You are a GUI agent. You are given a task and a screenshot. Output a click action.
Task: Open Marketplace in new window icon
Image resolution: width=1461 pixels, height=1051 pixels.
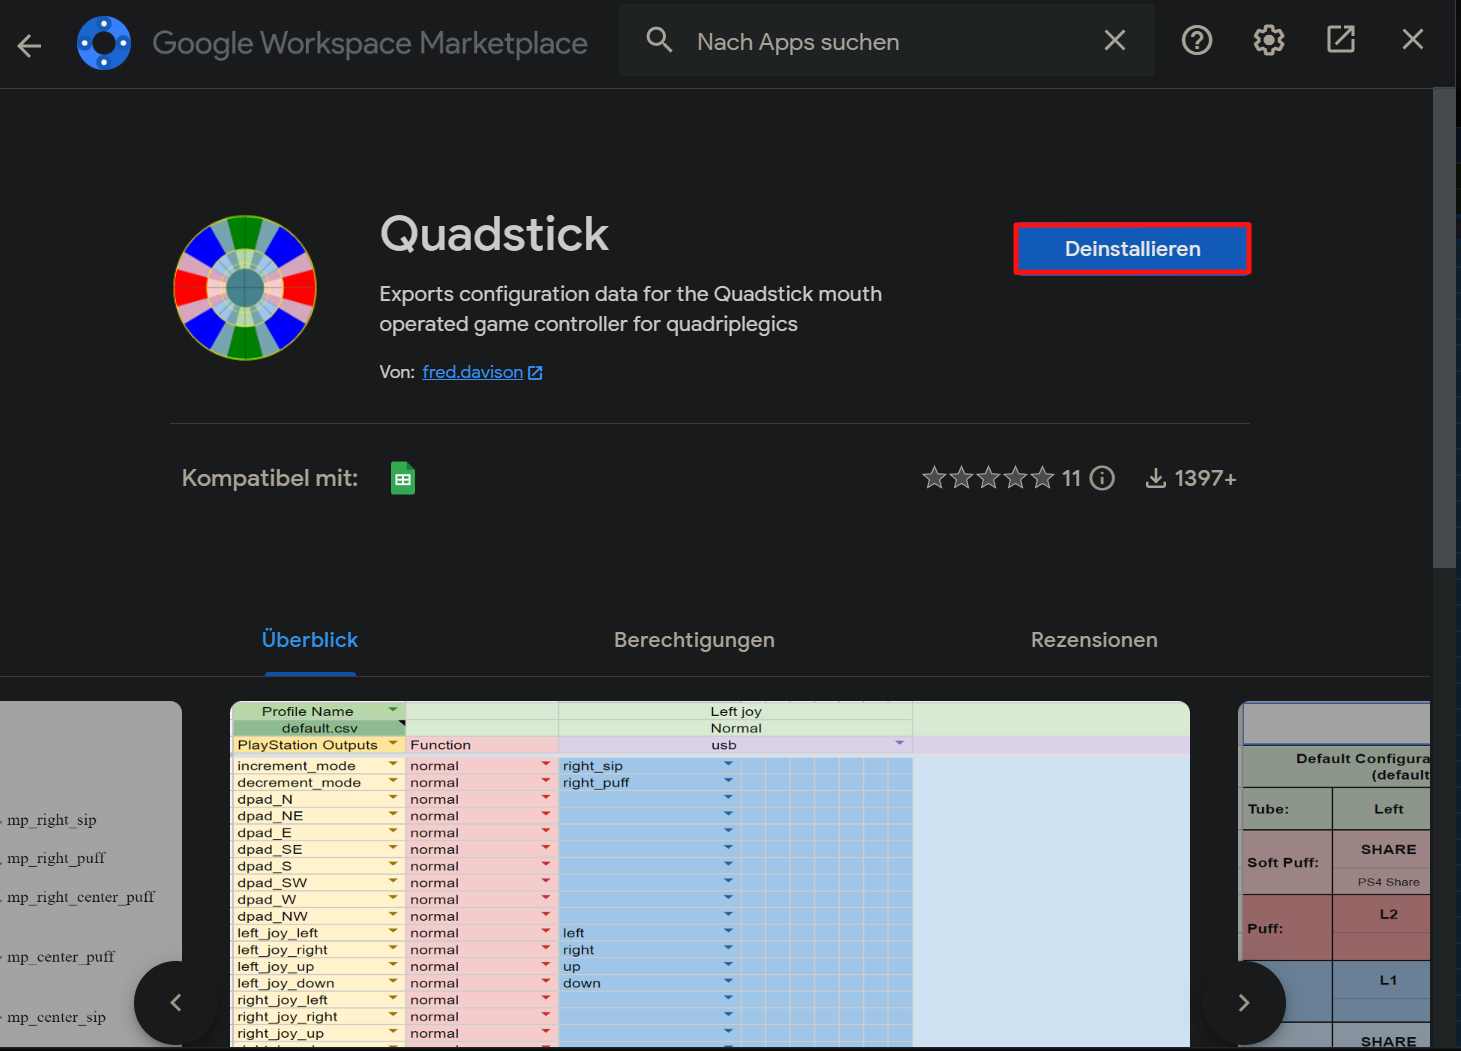(1340, 40)
